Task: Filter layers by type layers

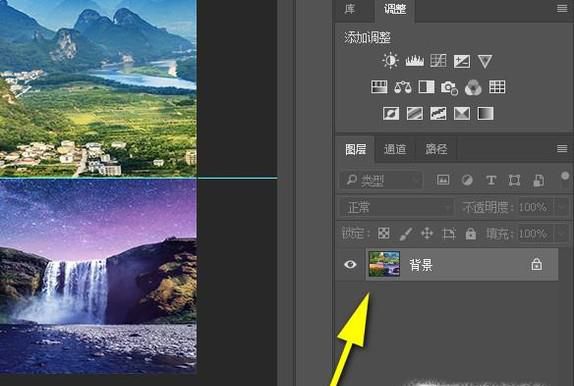Action: coord(491,180)
